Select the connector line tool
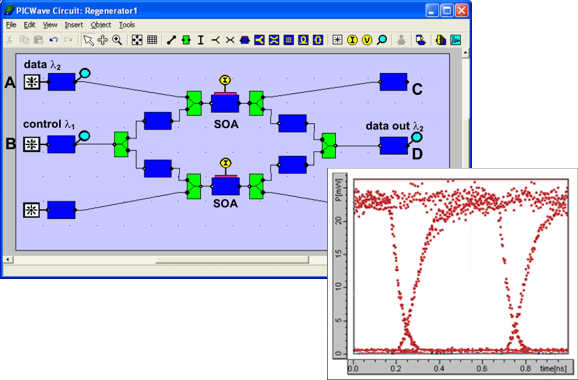Screen dimensions: 578x380 click(171, 40)
